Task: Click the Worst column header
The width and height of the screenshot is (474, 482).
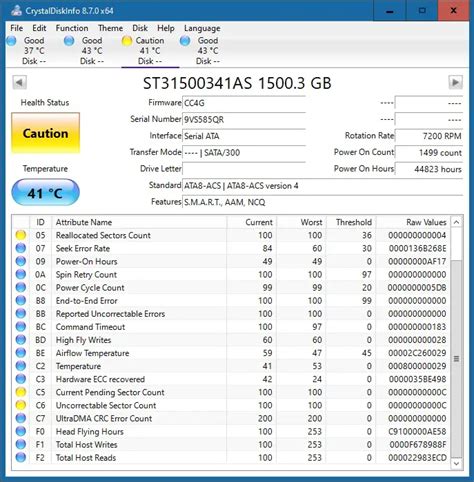Action: [301, 222]
